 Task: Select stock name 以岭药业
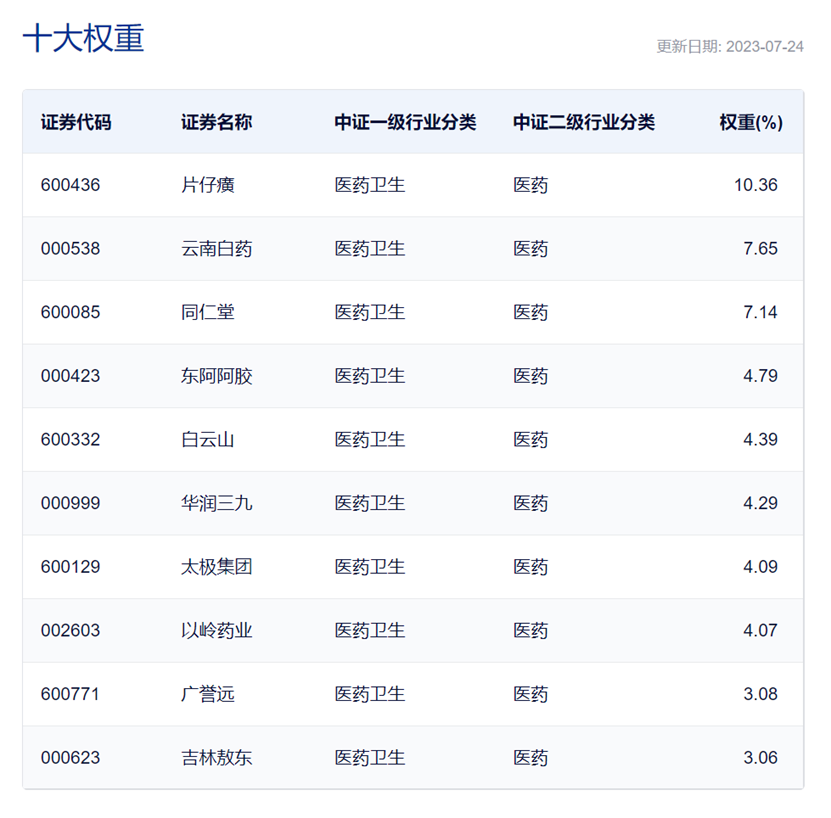click(x=217, y=630)
